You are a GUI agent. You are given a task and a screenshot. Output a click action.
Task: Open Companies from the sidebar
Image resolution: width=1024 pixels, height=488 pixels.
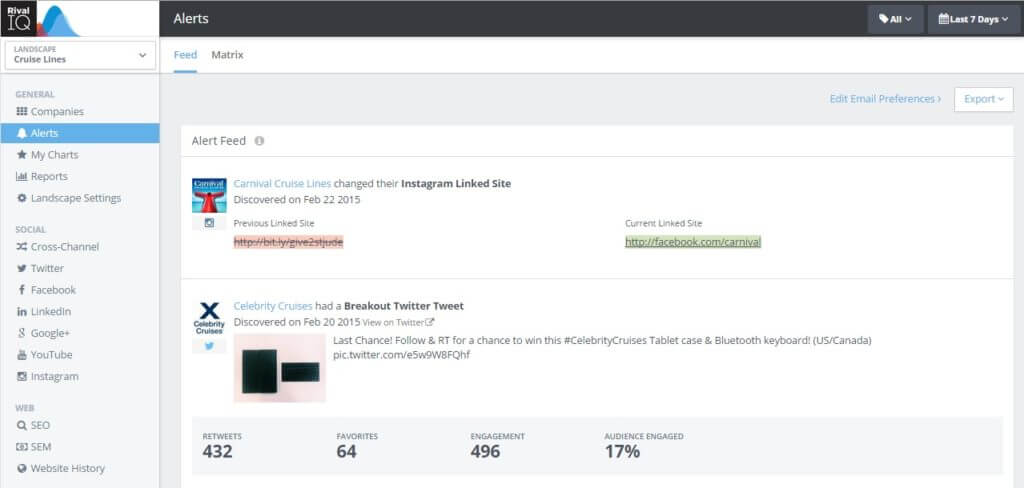click(56, 112)
